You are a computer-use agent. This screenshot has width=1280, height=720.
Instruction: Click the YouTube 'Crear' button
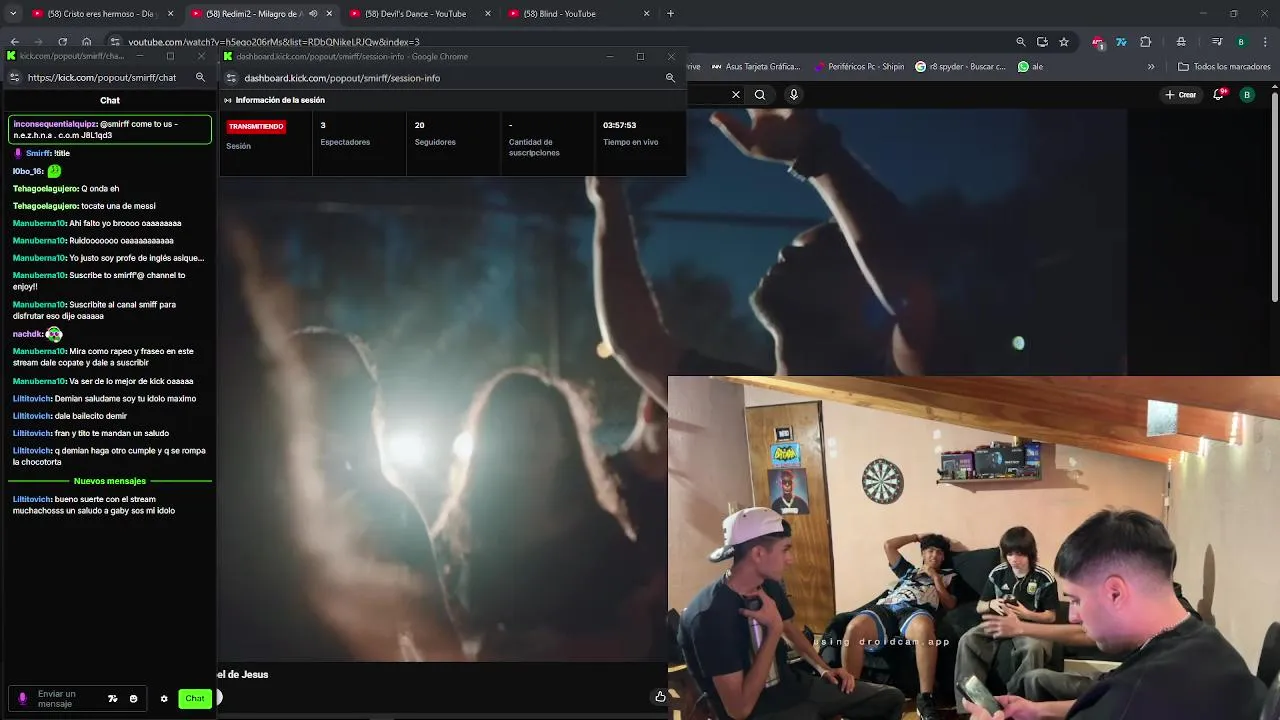point(1181,95)
